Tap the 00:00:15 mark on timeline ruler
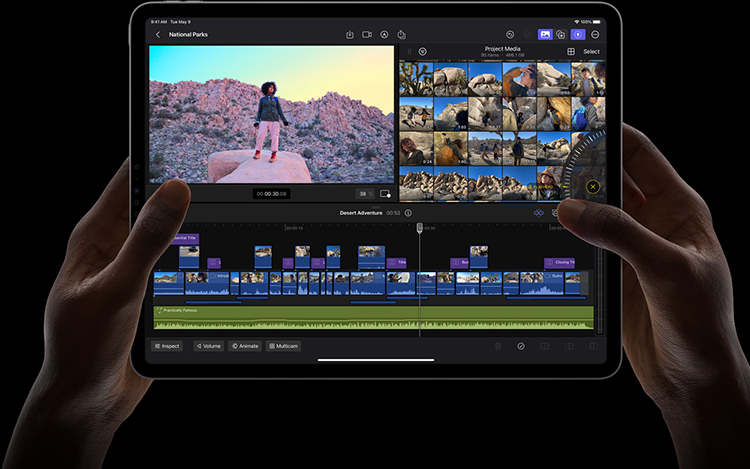 (x=294, y=228)
